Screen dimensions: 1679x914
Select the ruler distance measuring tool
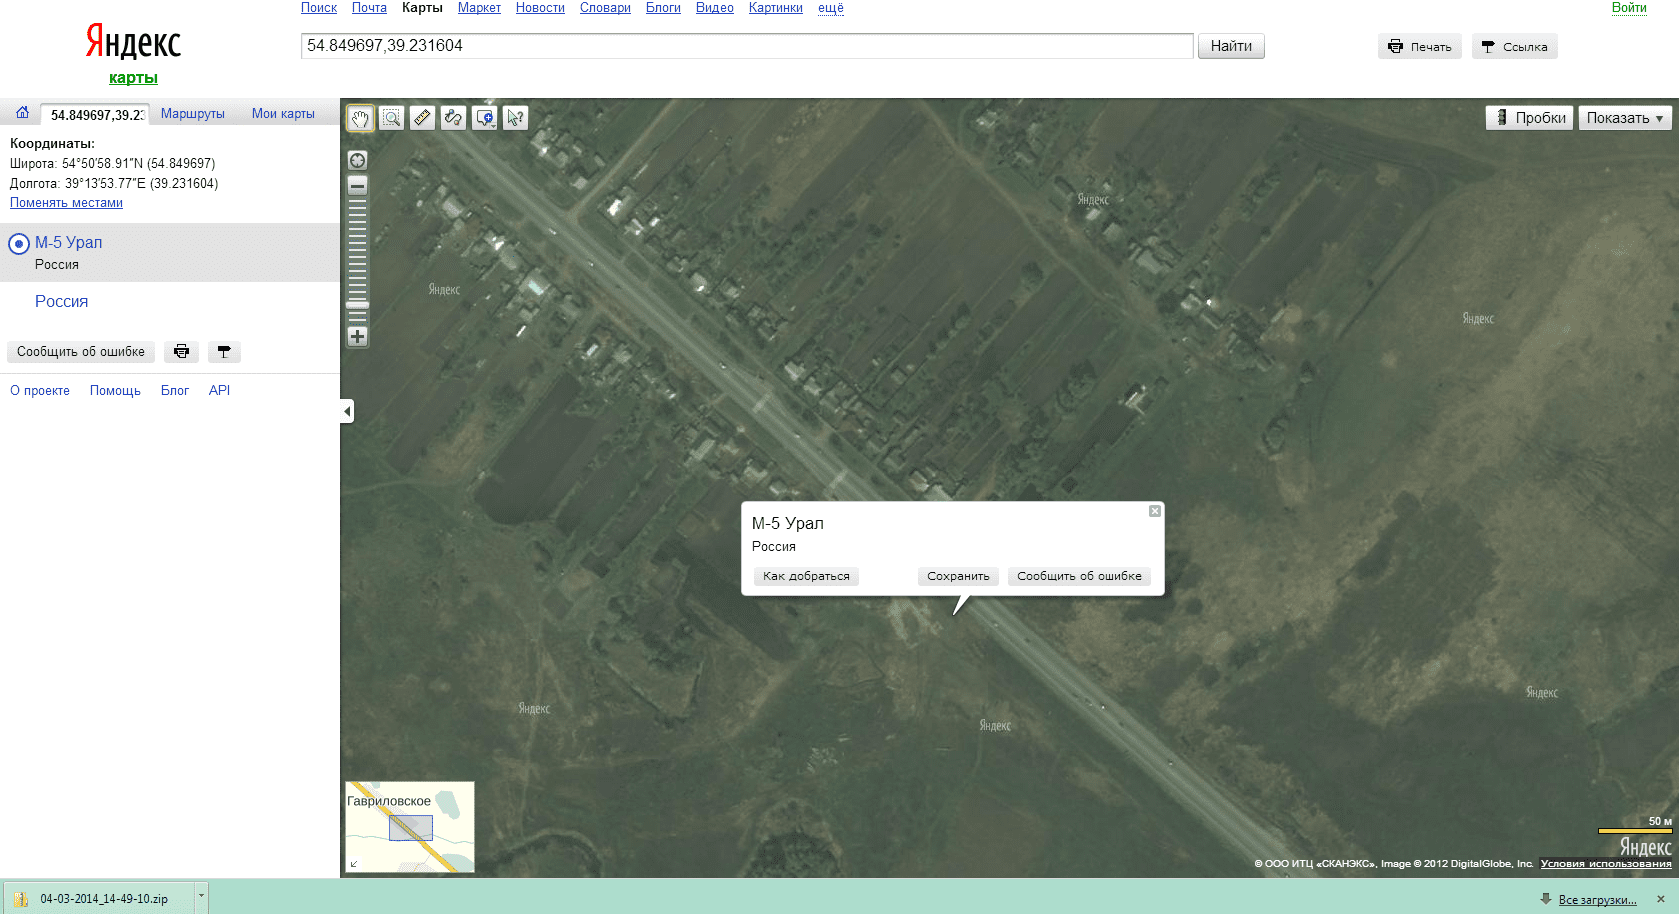423,118
